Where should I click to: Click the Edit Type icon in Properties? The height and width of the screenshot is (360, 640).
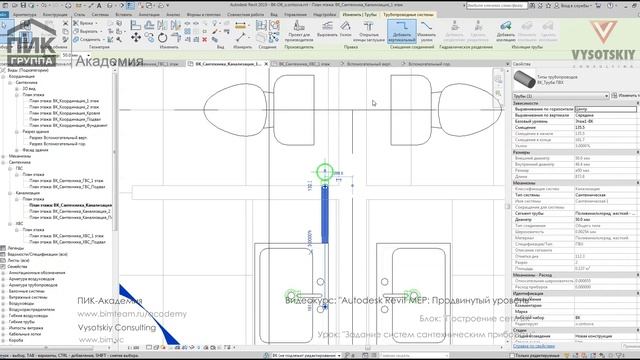click(x=614, y=96)
